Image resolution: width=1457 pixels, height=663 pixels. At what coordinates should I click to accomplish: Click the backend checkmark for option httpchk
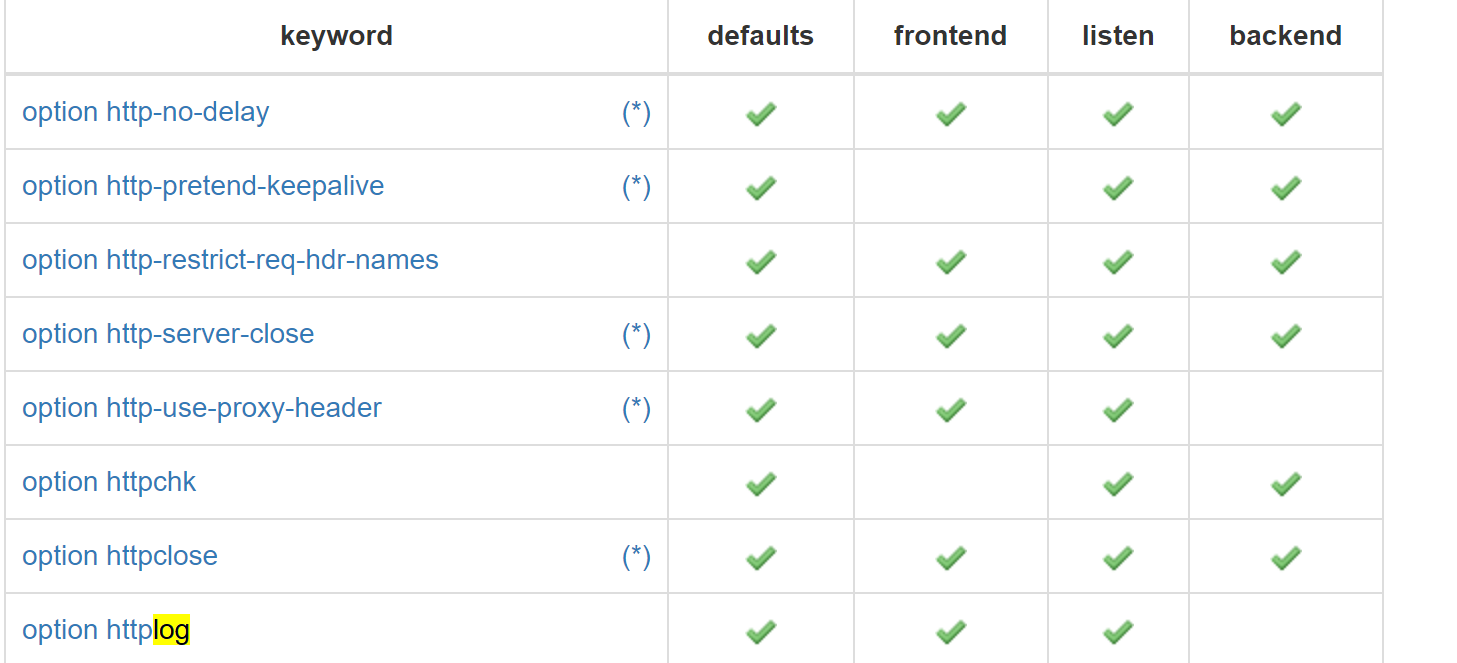click(x=1286, y=484)
